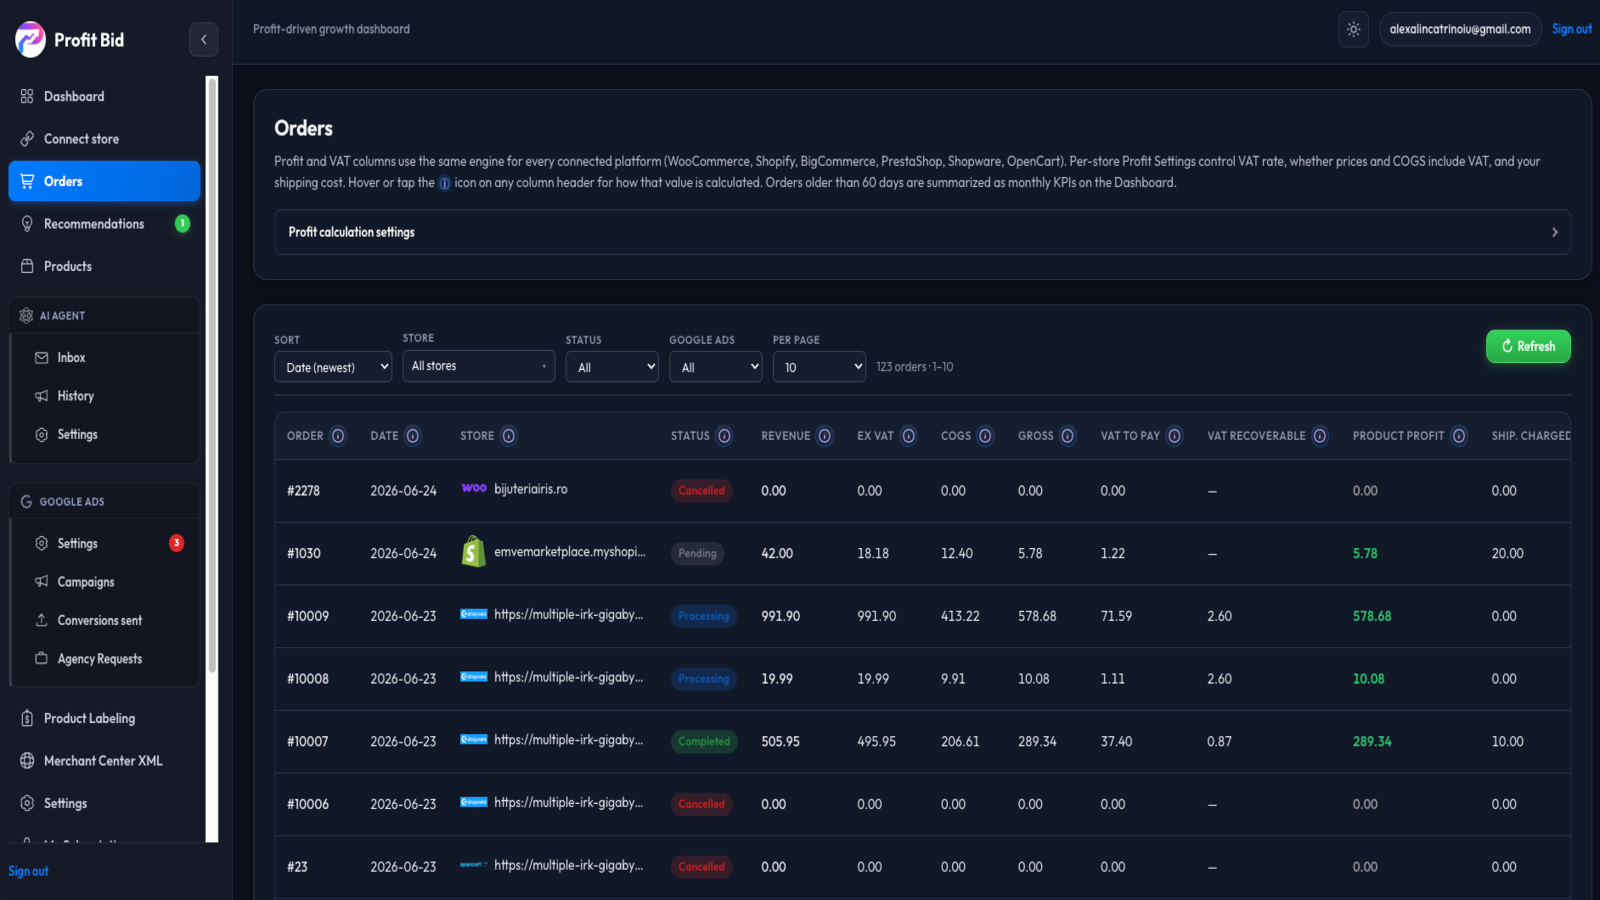Open the Per Page dropdown set to 10
This screenshot has height=900, width=1600.
(x=819, y=367)
